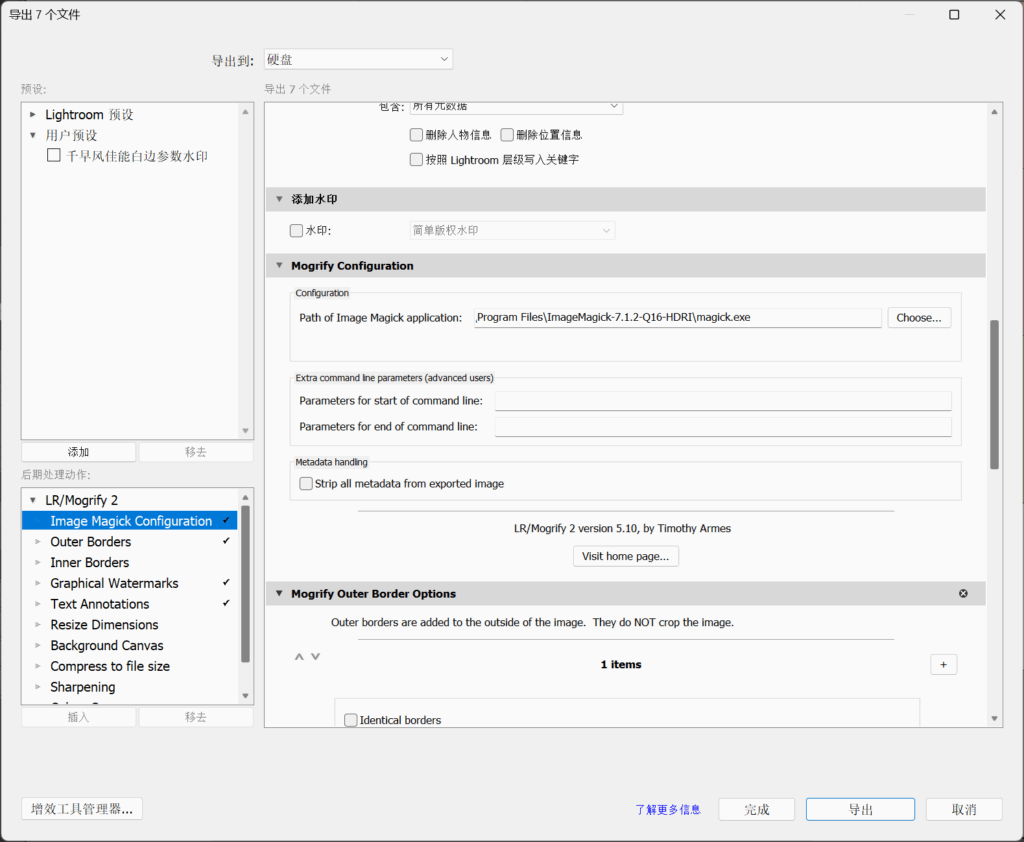Expand the Lightroom 预设 preset group
The width and height of the screenshot is (1024, 842).
pyautogui.click(x=33, y=115)
